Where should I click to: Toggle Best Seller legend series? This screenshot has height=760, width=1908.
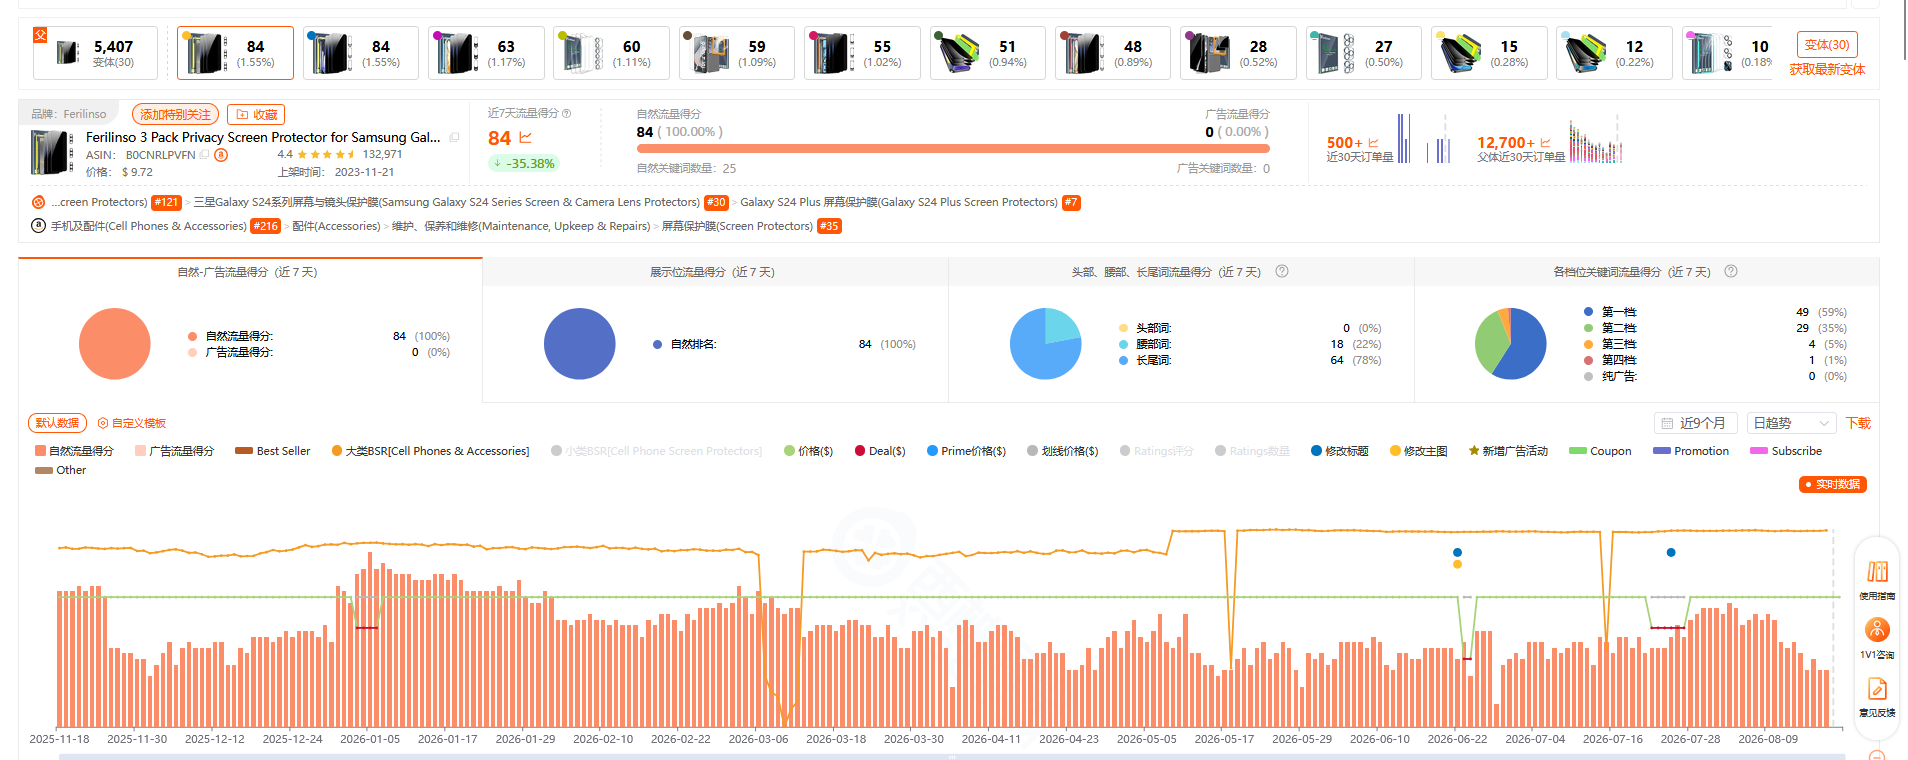[272, 451]
